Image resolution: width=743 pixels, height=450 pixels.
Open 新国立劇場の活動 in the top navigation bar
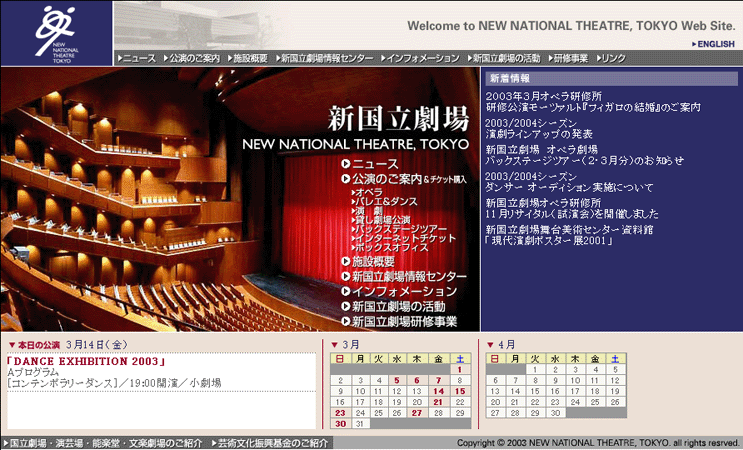pos(504,58)
